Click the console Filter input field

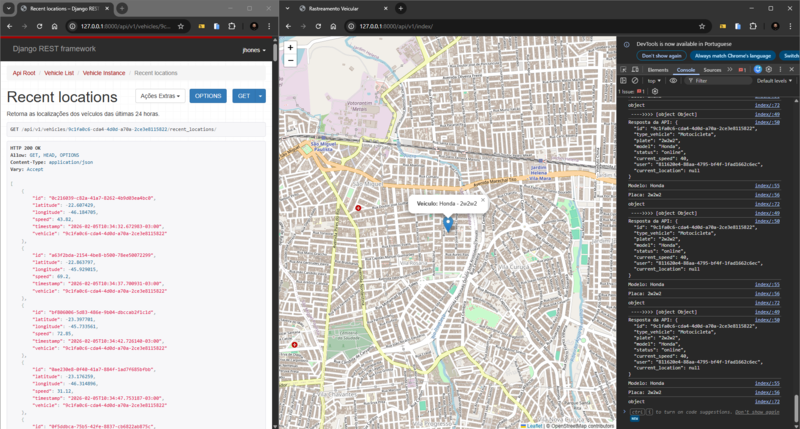[720, 80]
